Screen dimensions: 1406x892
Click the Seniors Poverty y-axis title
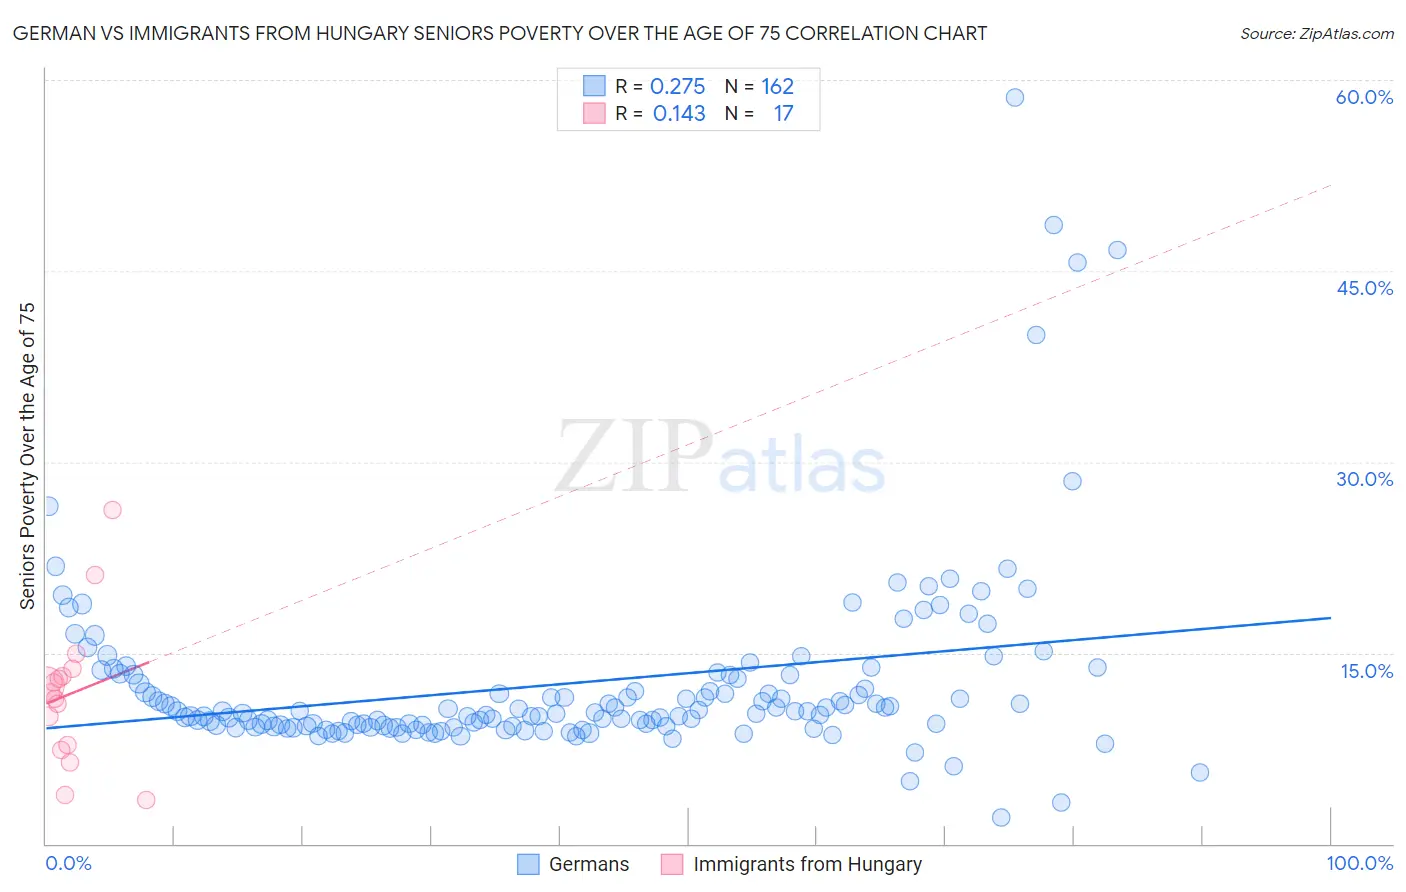27,456
